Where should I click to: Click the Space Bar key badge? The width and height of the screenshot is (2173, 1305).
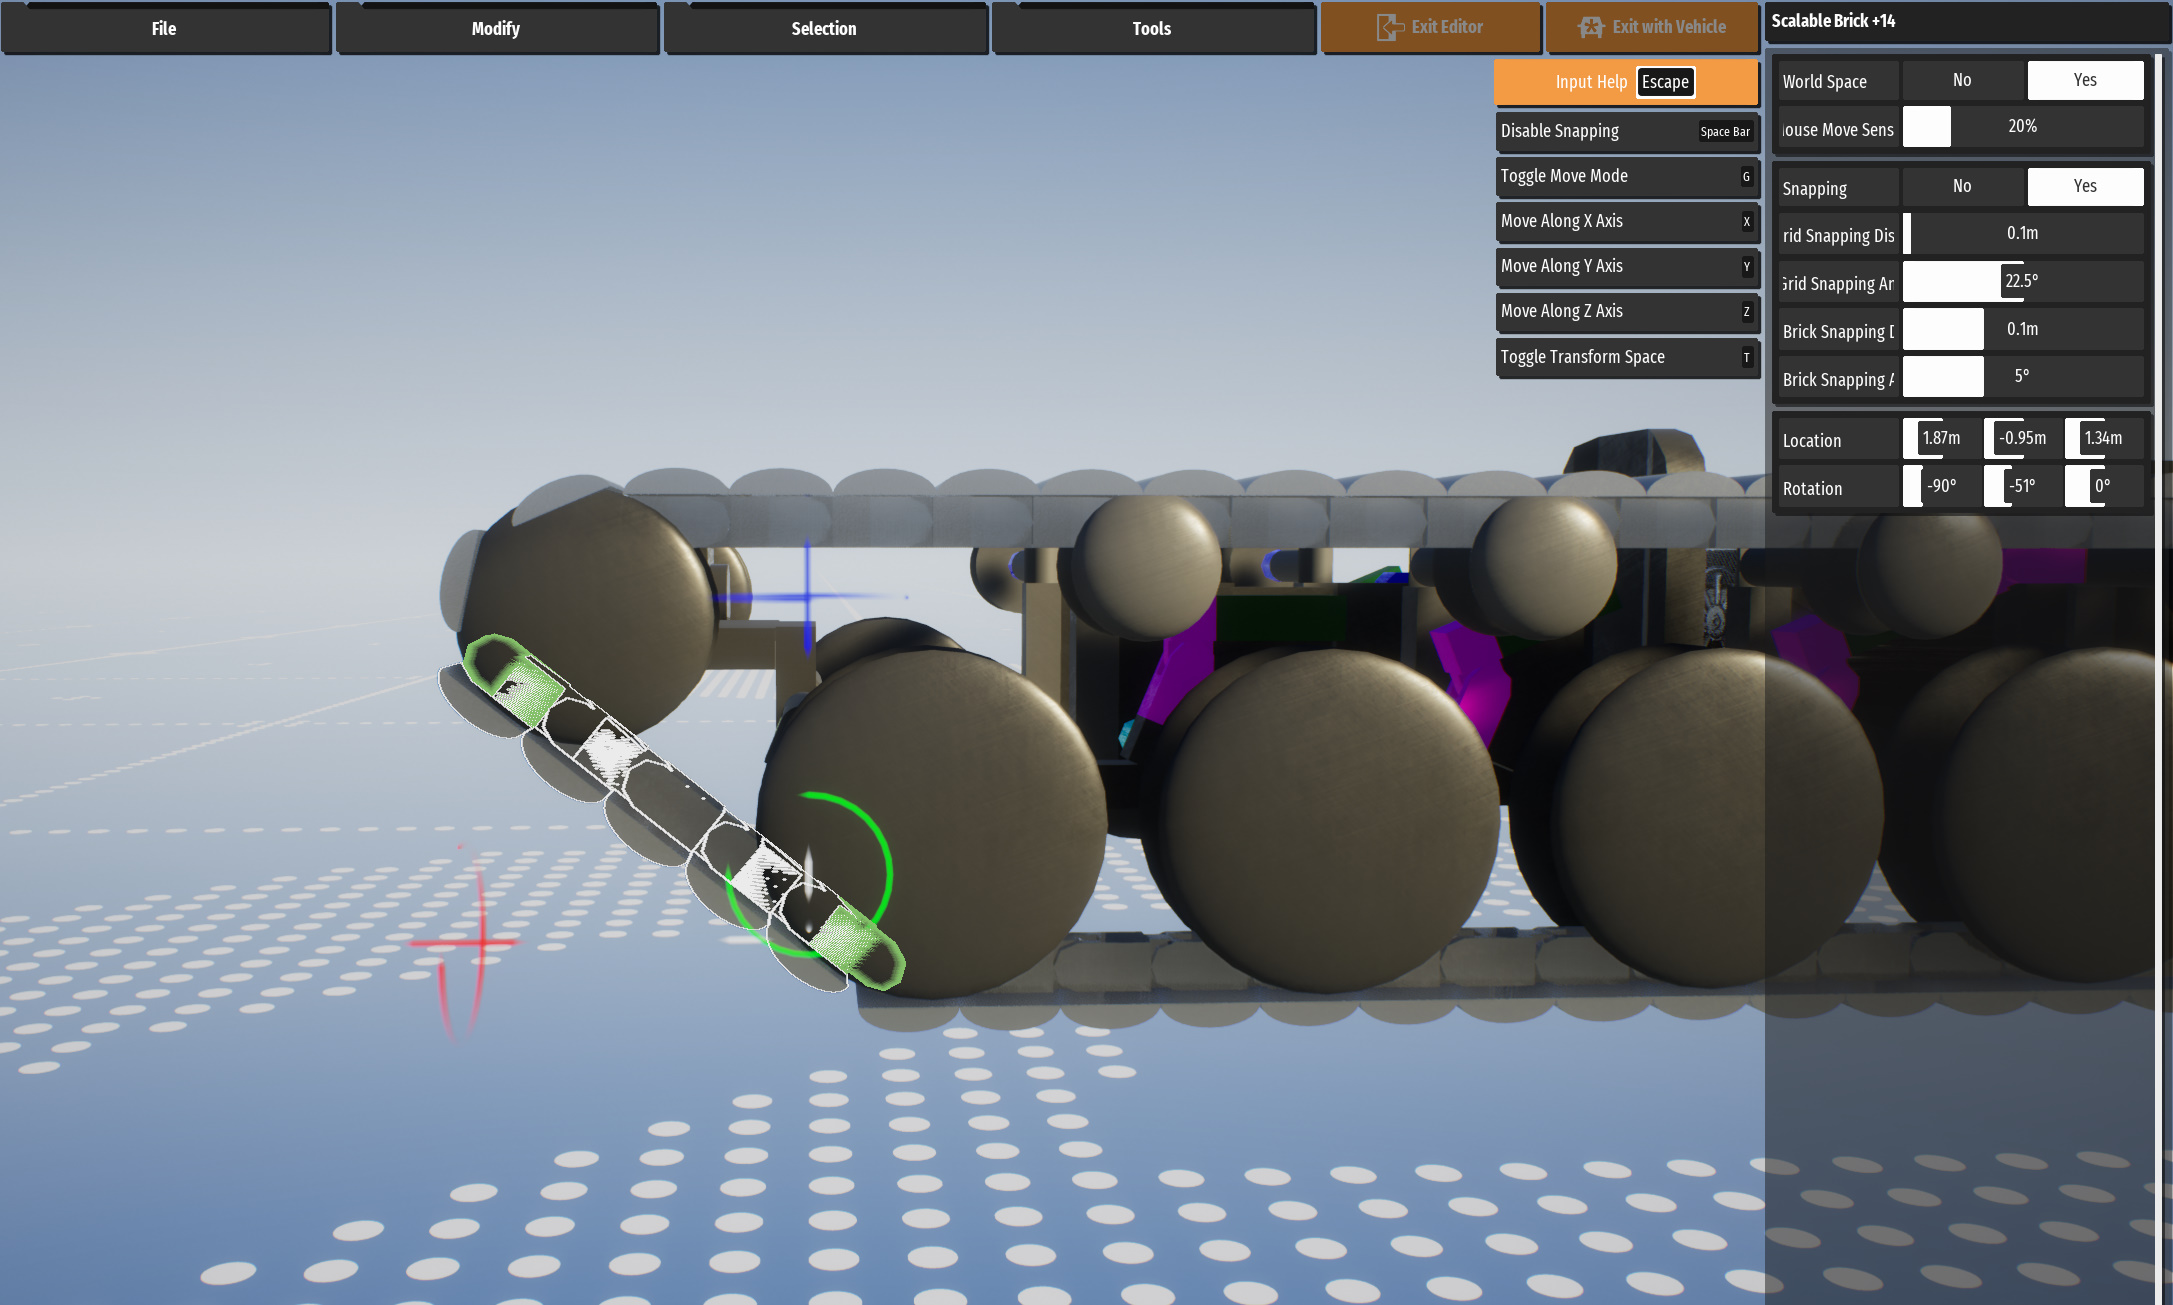[1725, 131]
